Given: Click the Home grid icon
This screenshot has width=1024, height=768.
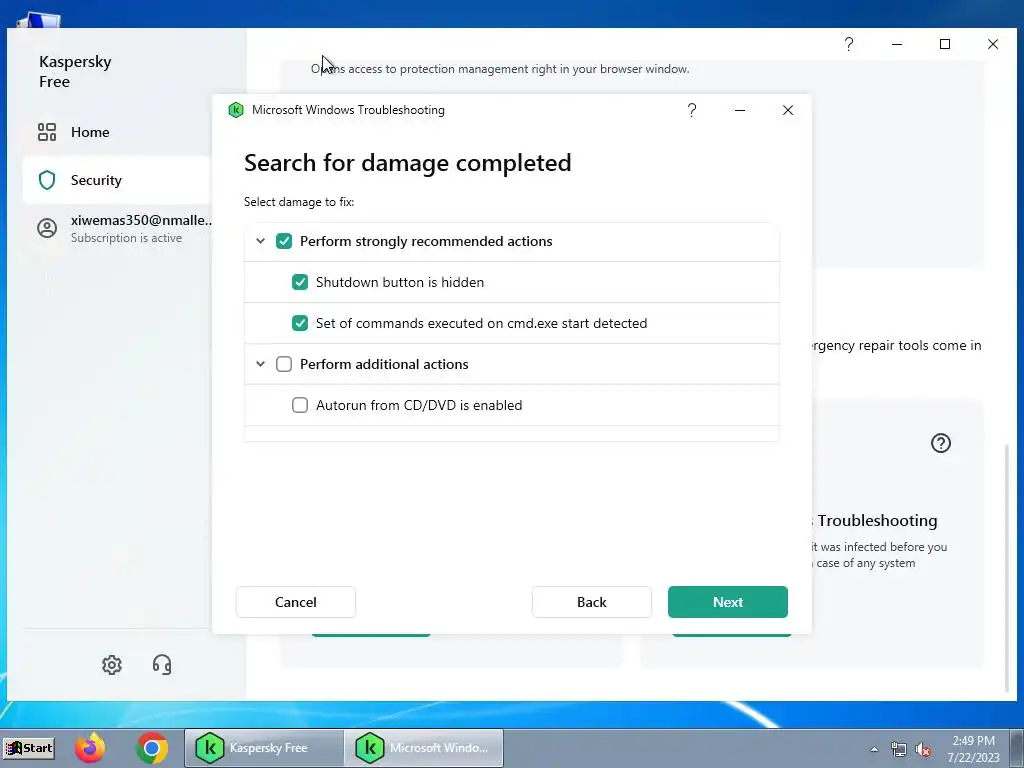Looking at the screenshot, I should tap(47, 132).
